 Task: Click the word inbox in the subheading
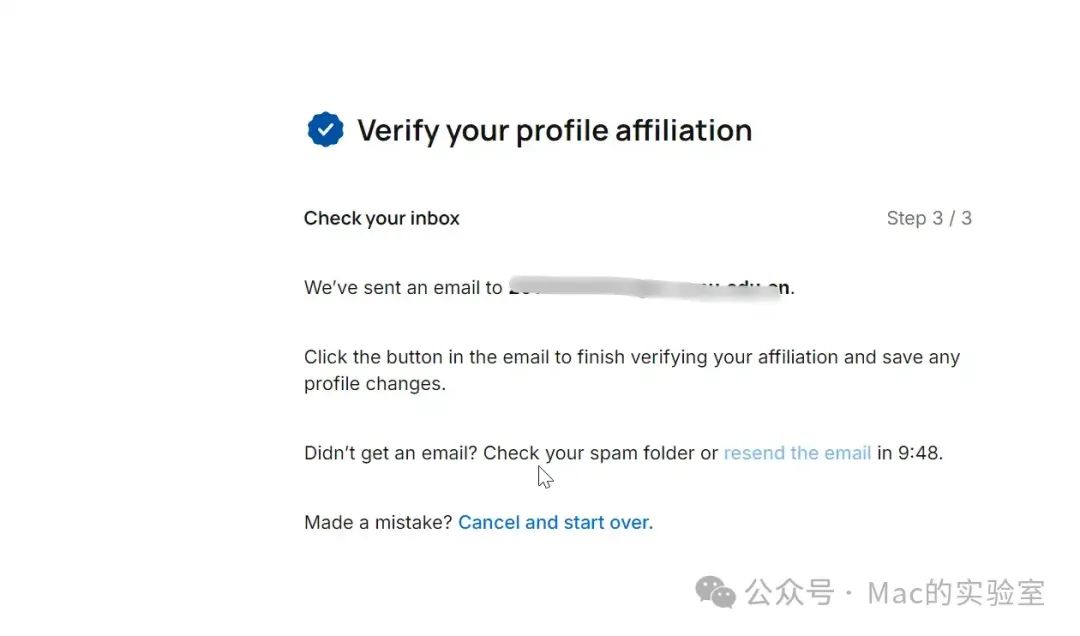tap(435, 218)
